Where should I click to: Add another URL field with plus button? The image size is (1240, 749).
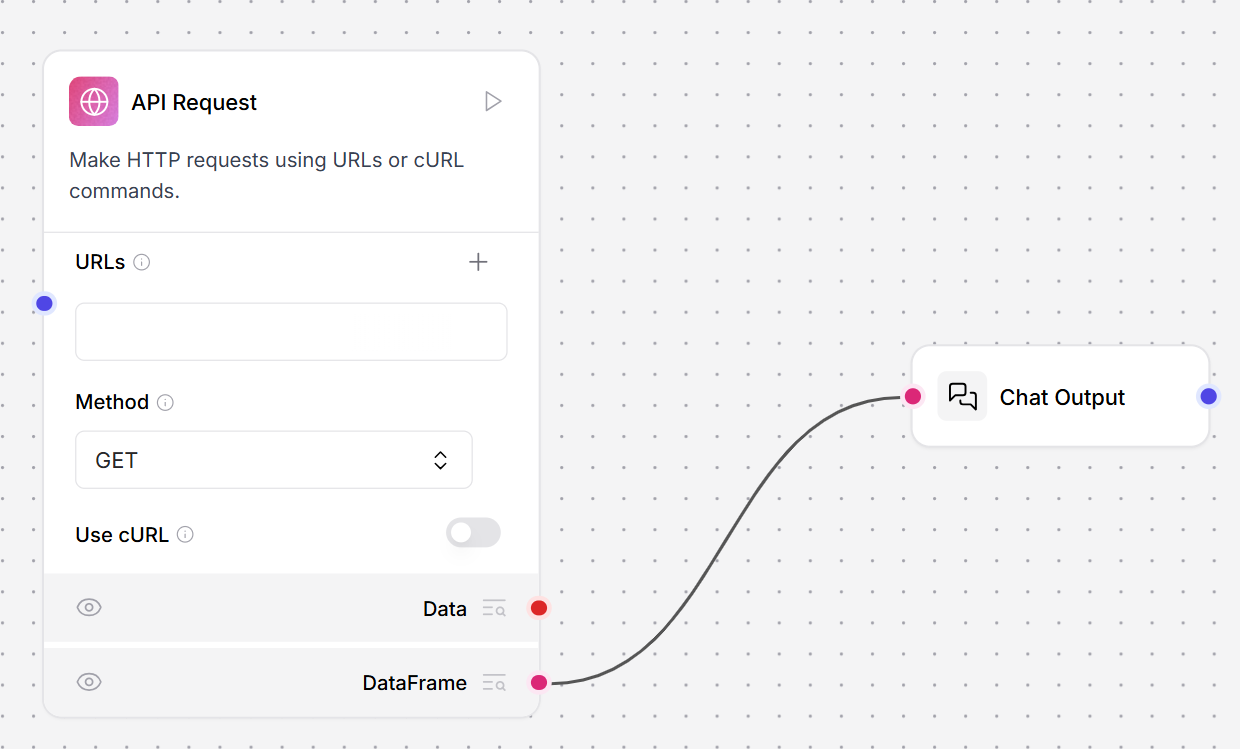coord(478,261)
